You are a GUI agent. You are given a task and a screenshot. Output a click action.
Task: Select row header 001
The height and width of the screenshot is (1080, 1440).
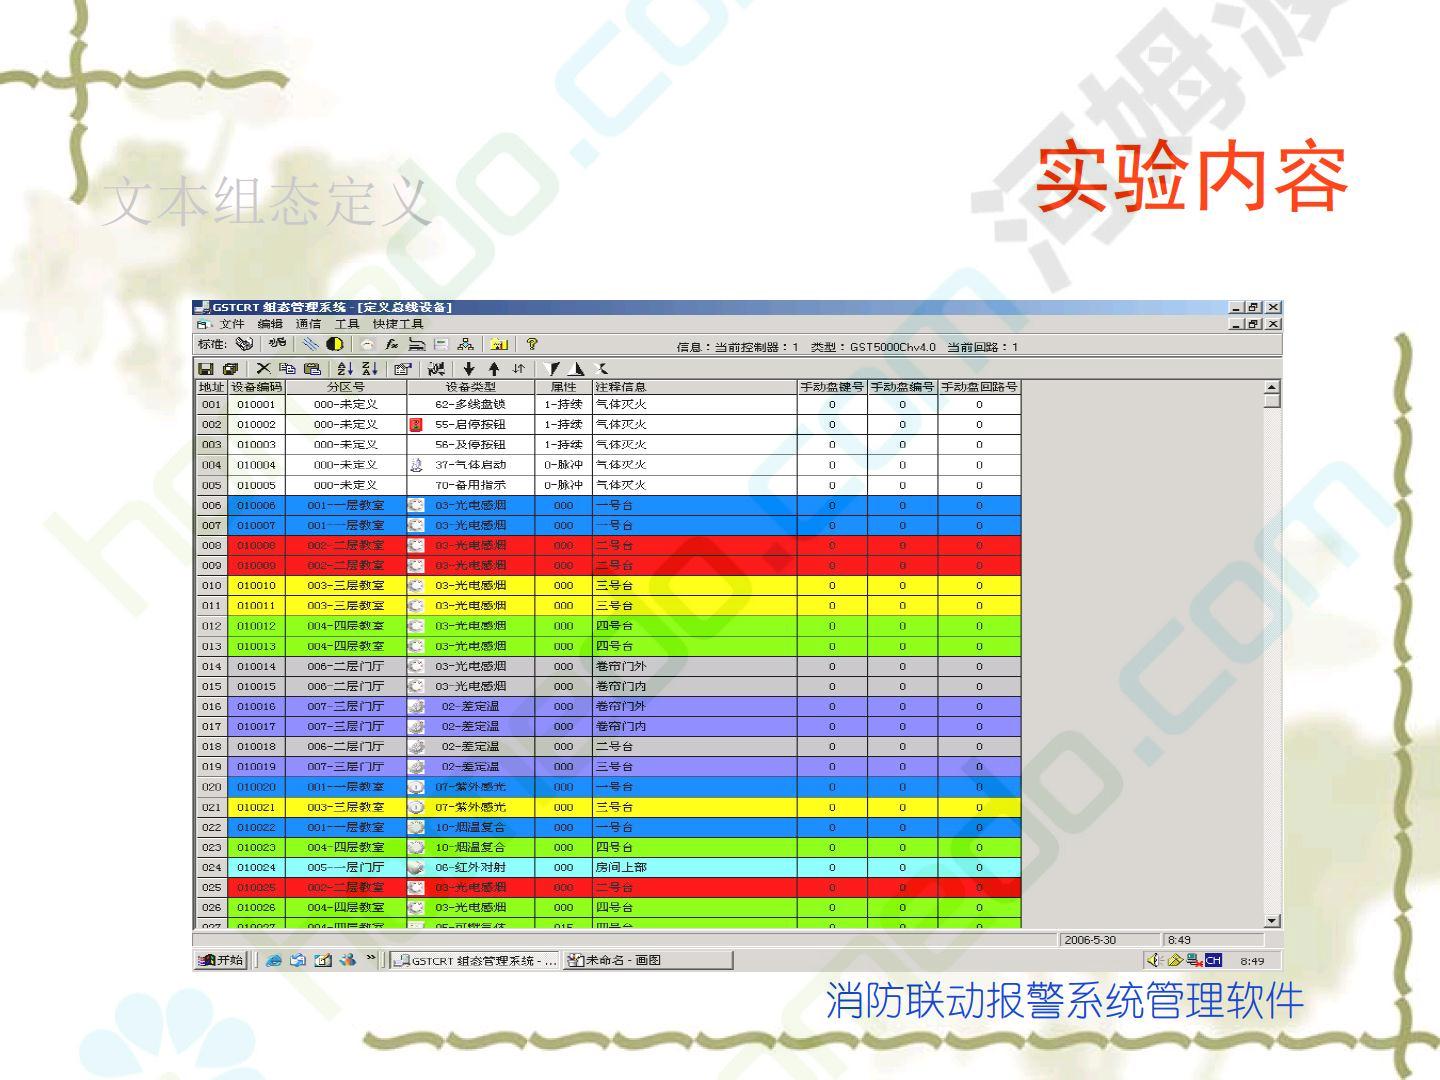click(x=211, y=405)
